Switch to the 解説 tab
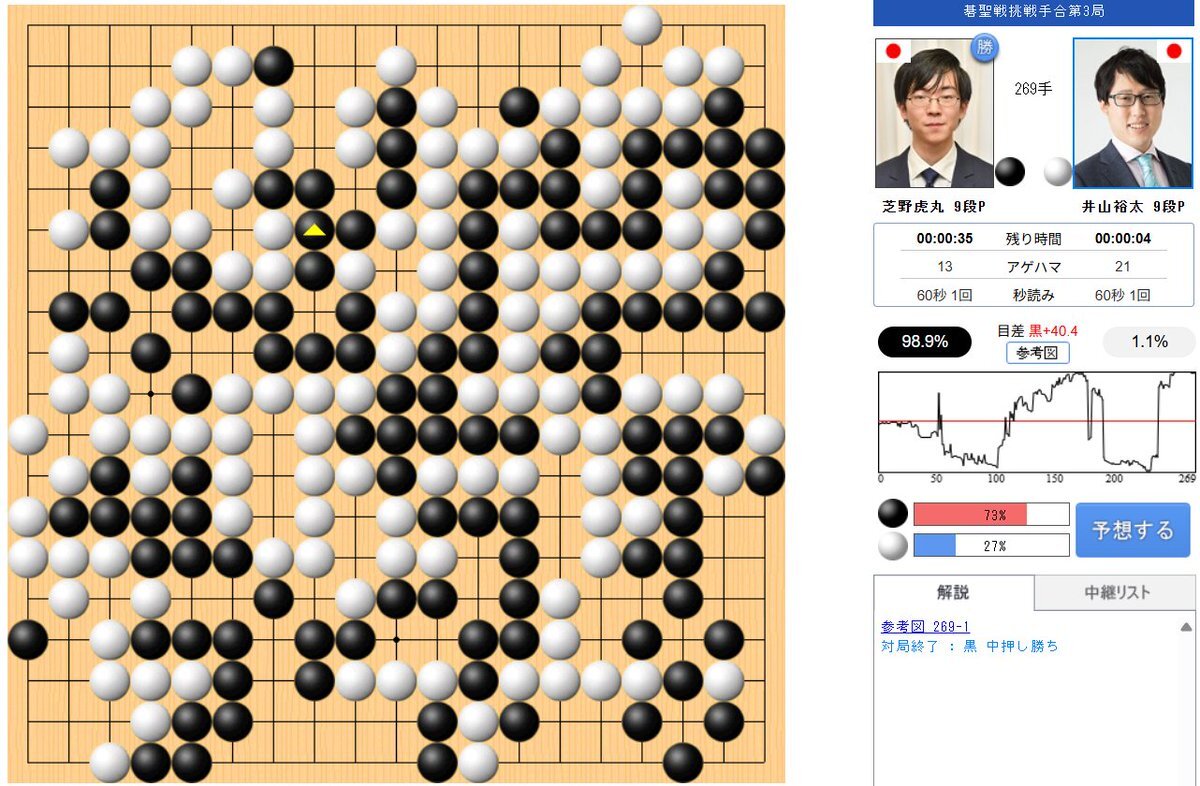Viewport: 1200px width, 786px height. [x=953, y=593]
